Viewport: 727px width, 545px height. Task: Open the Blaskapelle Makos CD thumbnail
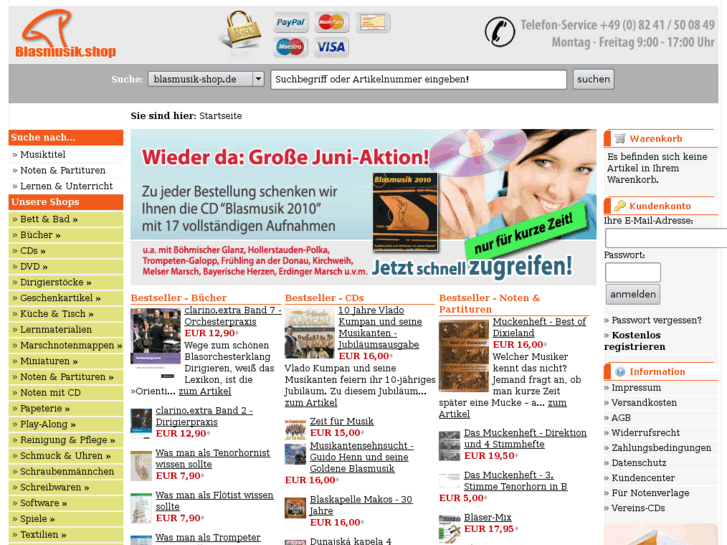tap(295, 507)
